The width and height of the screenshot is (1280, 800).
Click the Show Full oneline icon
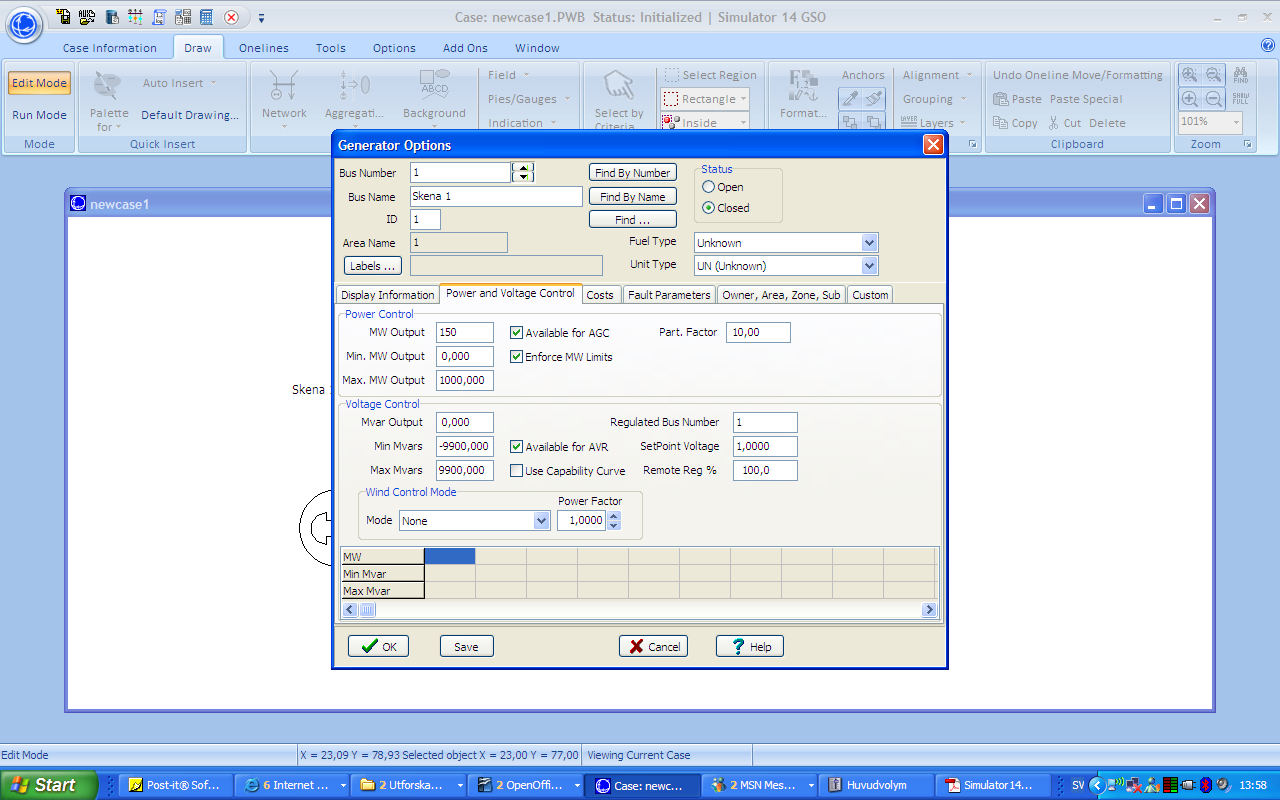pyautogui.click(x=1241, y=99)
